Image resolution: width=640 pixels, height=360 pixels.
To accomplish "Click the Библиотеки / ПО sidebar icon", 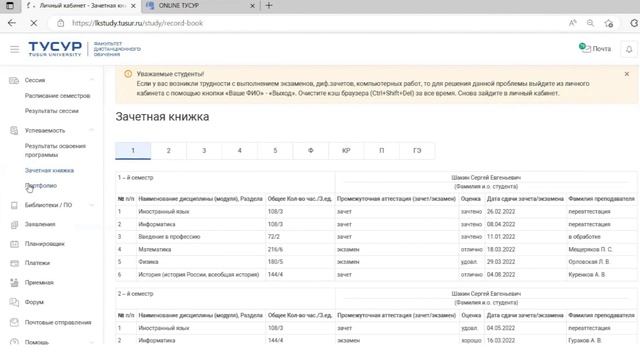I will pyautogui.click(x=14, y=205).
